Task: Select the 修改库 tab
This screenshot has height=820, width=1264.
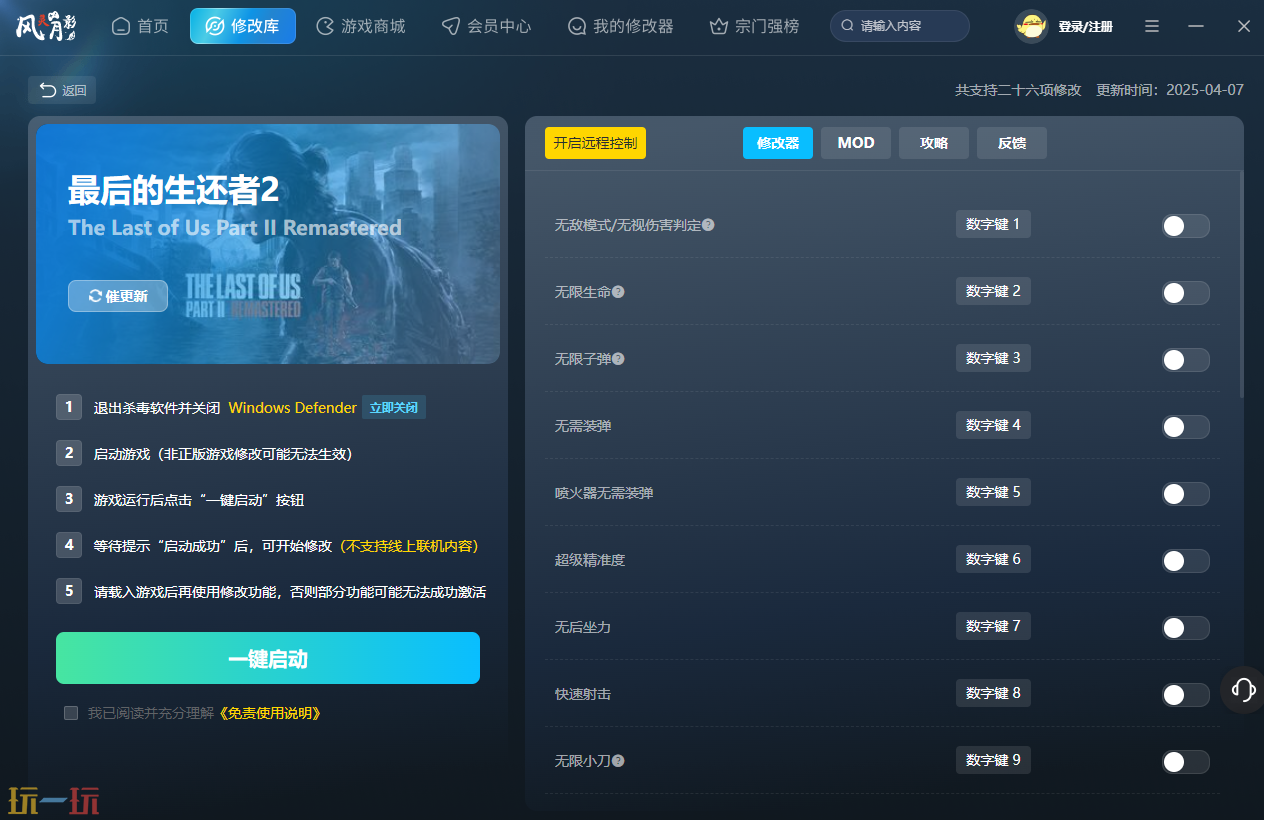Action: click(243, 26)
